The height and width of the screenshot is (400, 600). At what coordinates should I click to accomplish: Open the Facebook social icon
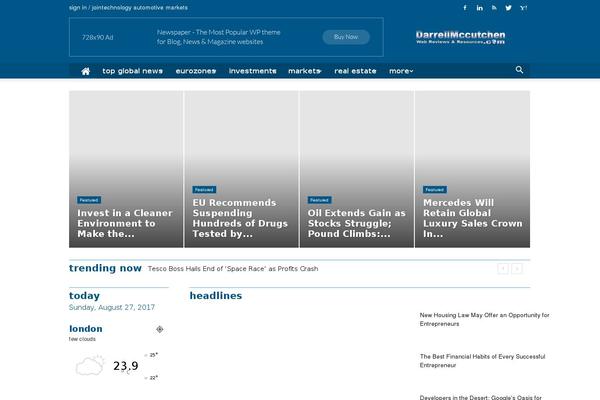(x=465, y=8)
